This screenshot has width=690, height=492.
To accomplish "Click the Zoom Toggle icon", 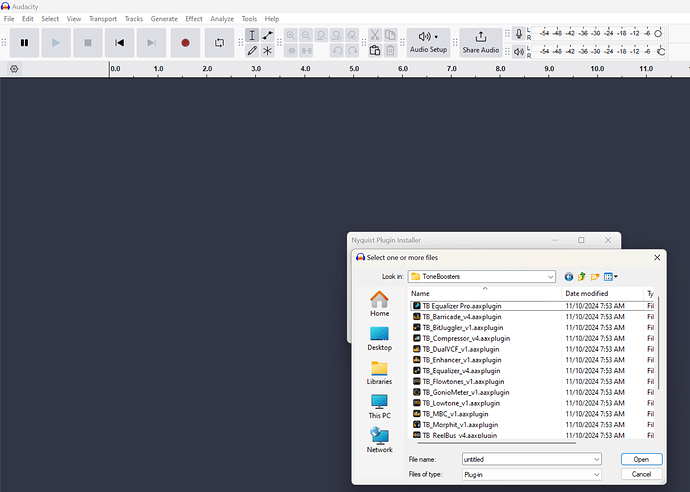I will click(x=352, y=35).
